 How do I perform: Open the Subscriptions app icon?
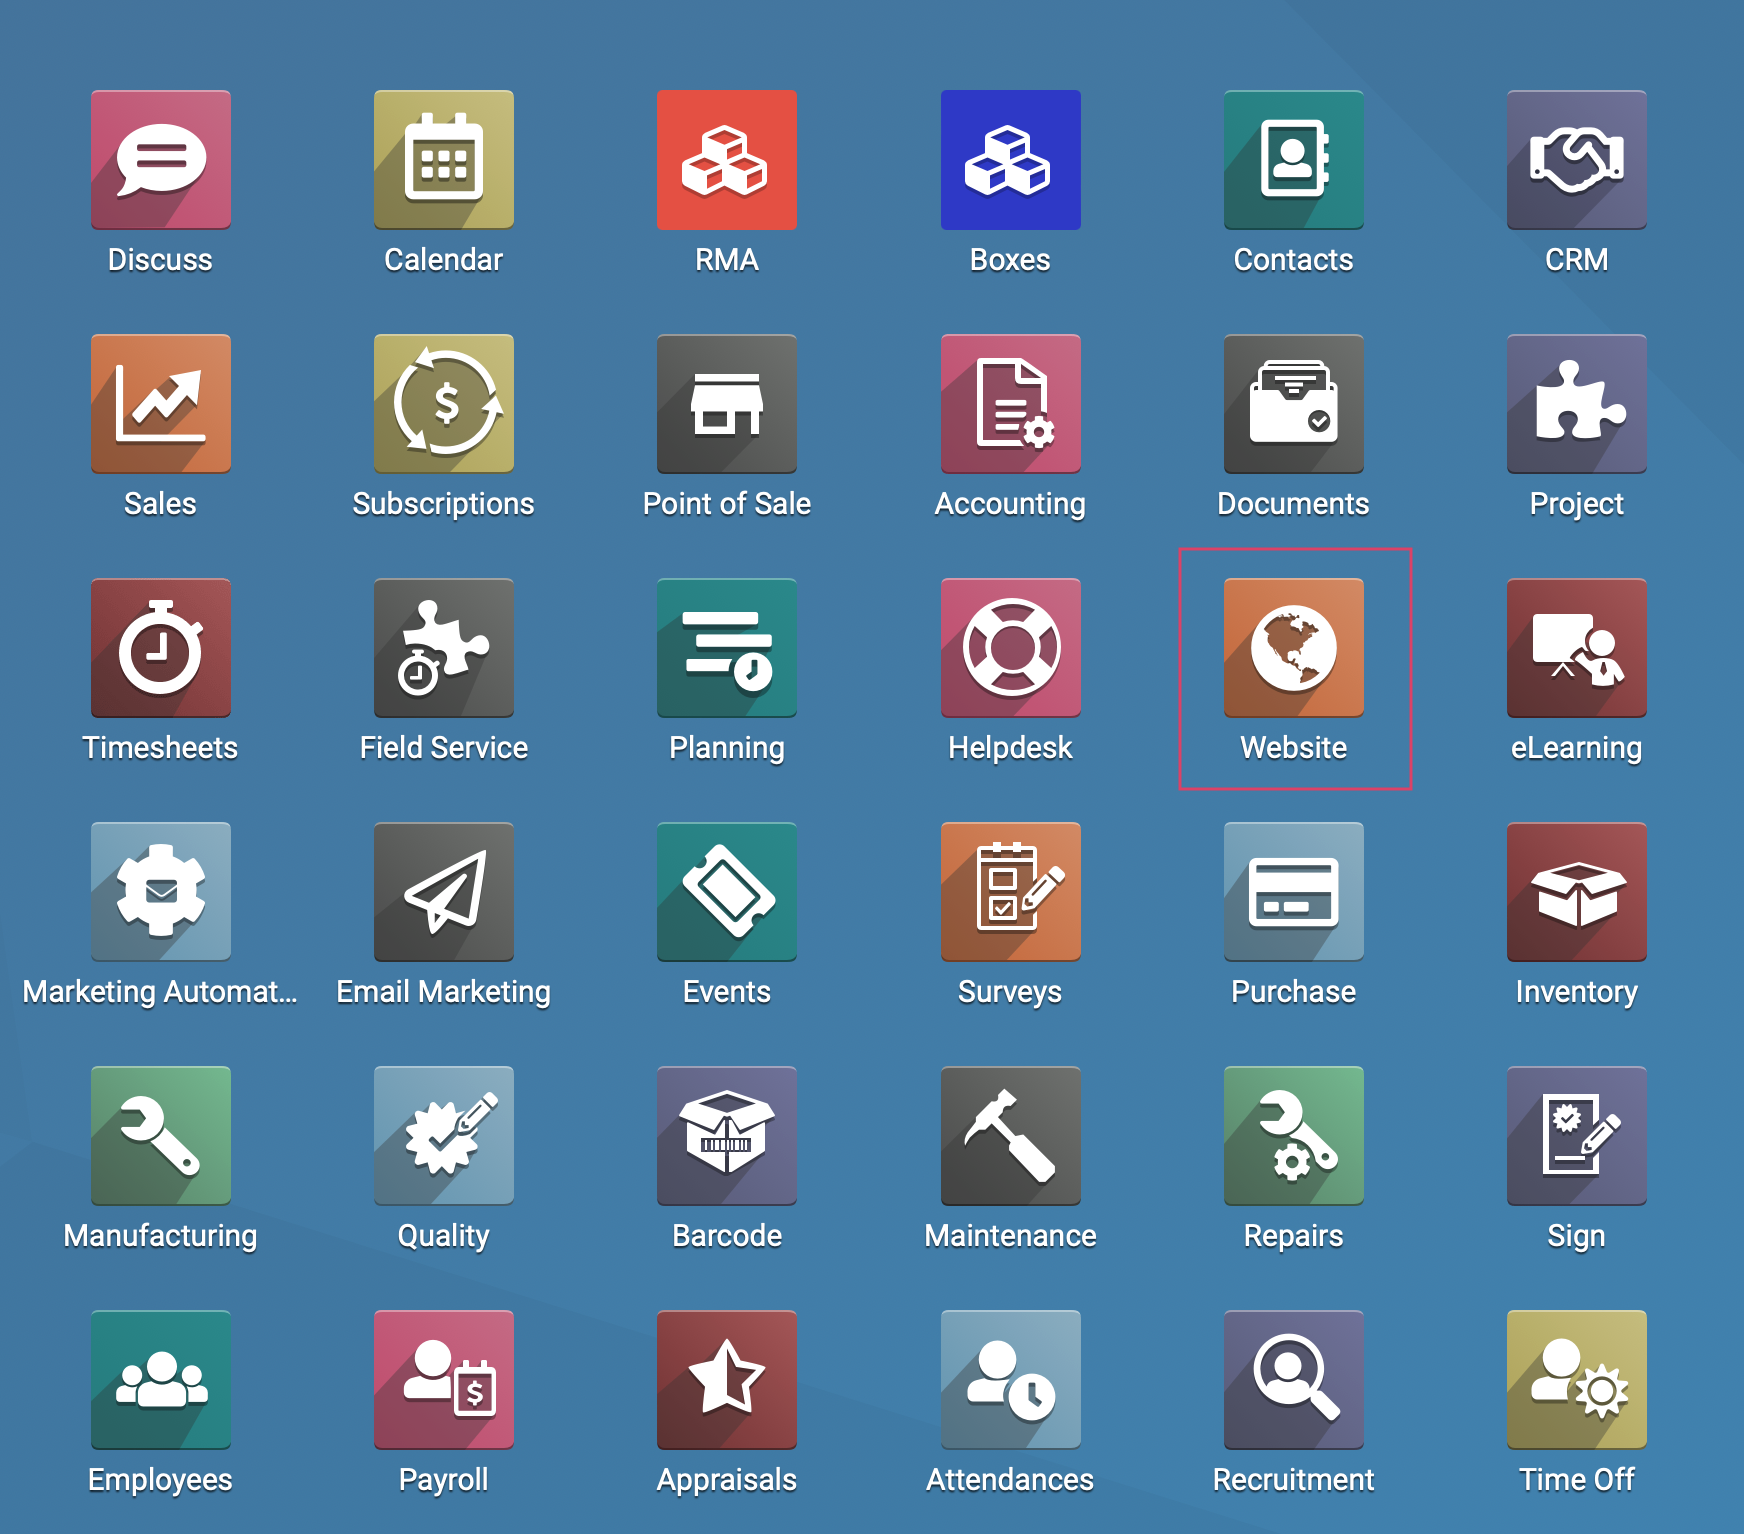(444, 404)
